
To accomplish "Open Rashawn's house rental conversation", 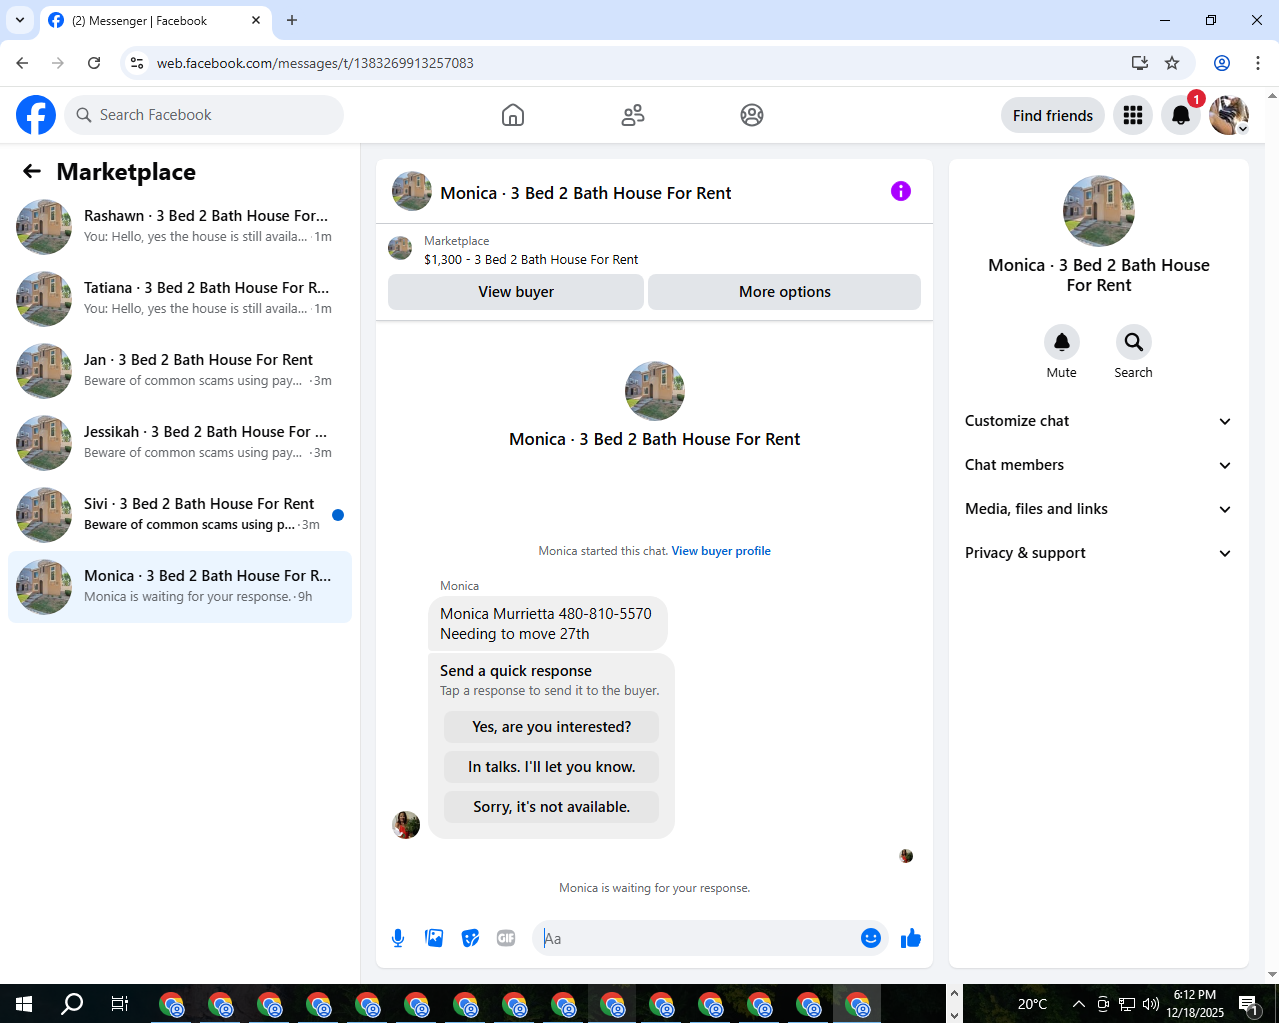I will pos(180,226).
